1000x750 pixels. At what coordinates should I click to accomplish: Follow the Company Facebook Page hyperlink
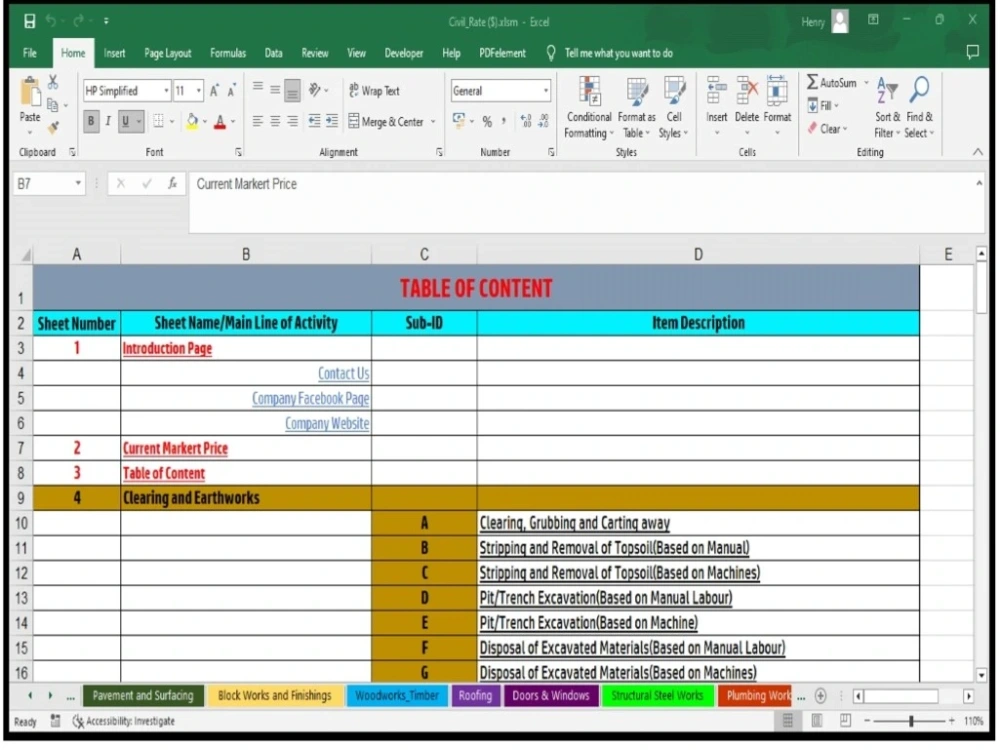tap(311, 398)
